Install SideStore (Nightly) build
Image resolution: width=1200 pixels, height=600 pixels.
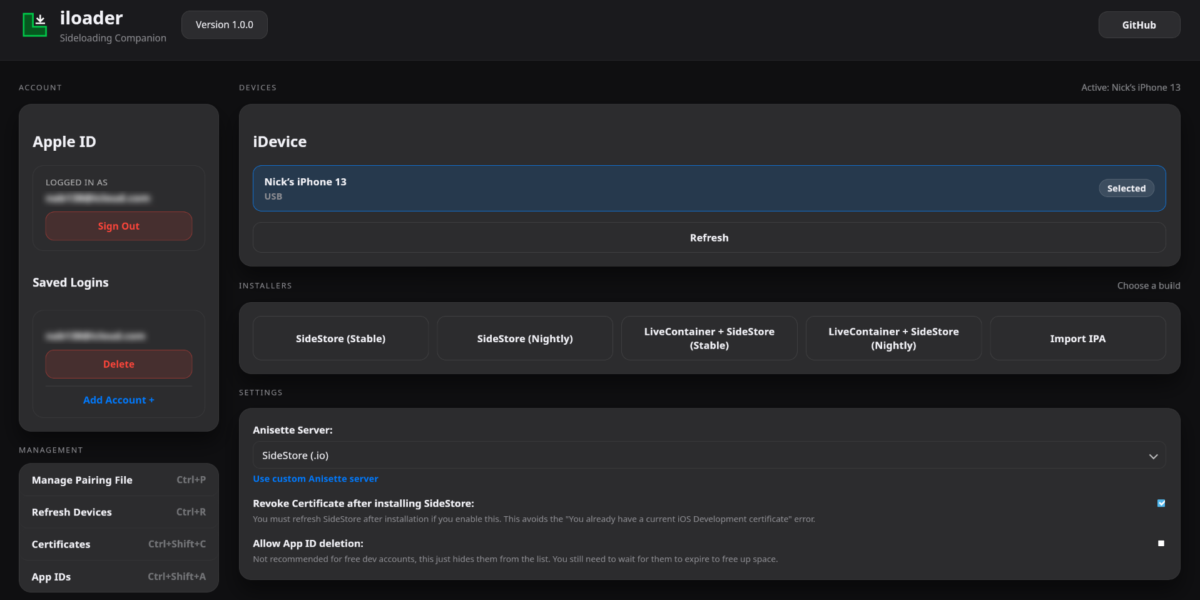524,338
